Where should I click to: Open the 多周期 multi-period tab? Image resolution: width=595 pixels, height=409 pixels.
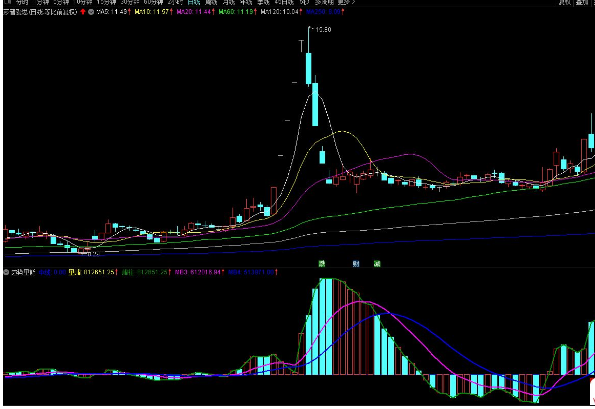324,2
